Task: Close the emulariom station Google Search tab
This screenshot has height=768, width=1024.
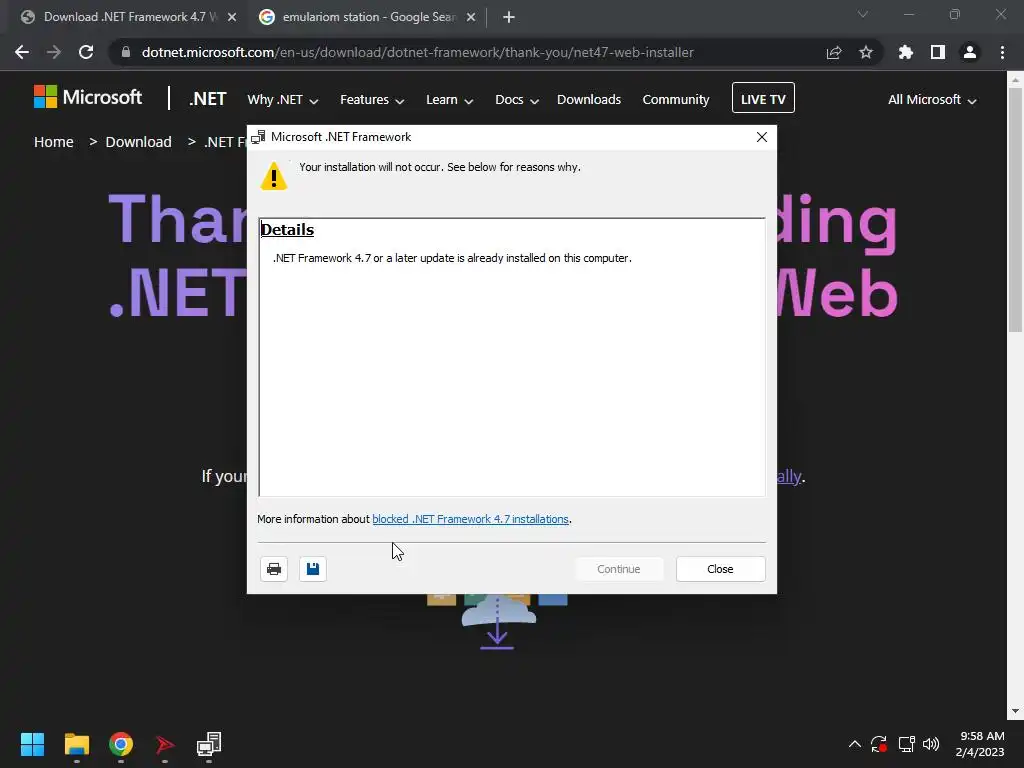Action: coord(471,17)
